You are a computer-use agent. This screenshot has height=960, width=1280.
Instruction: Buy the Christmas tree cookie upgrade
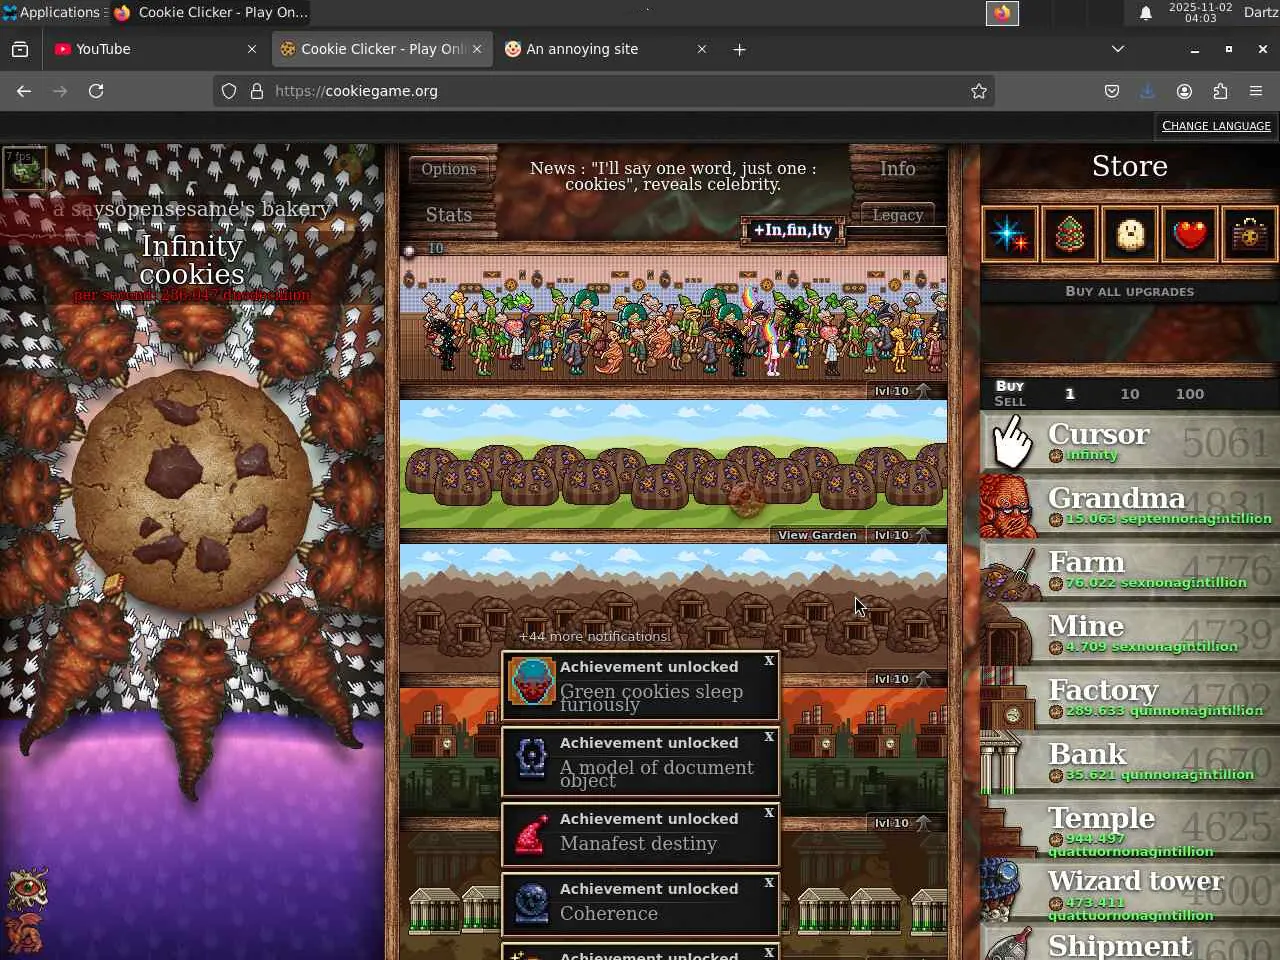pos(1069,234)
